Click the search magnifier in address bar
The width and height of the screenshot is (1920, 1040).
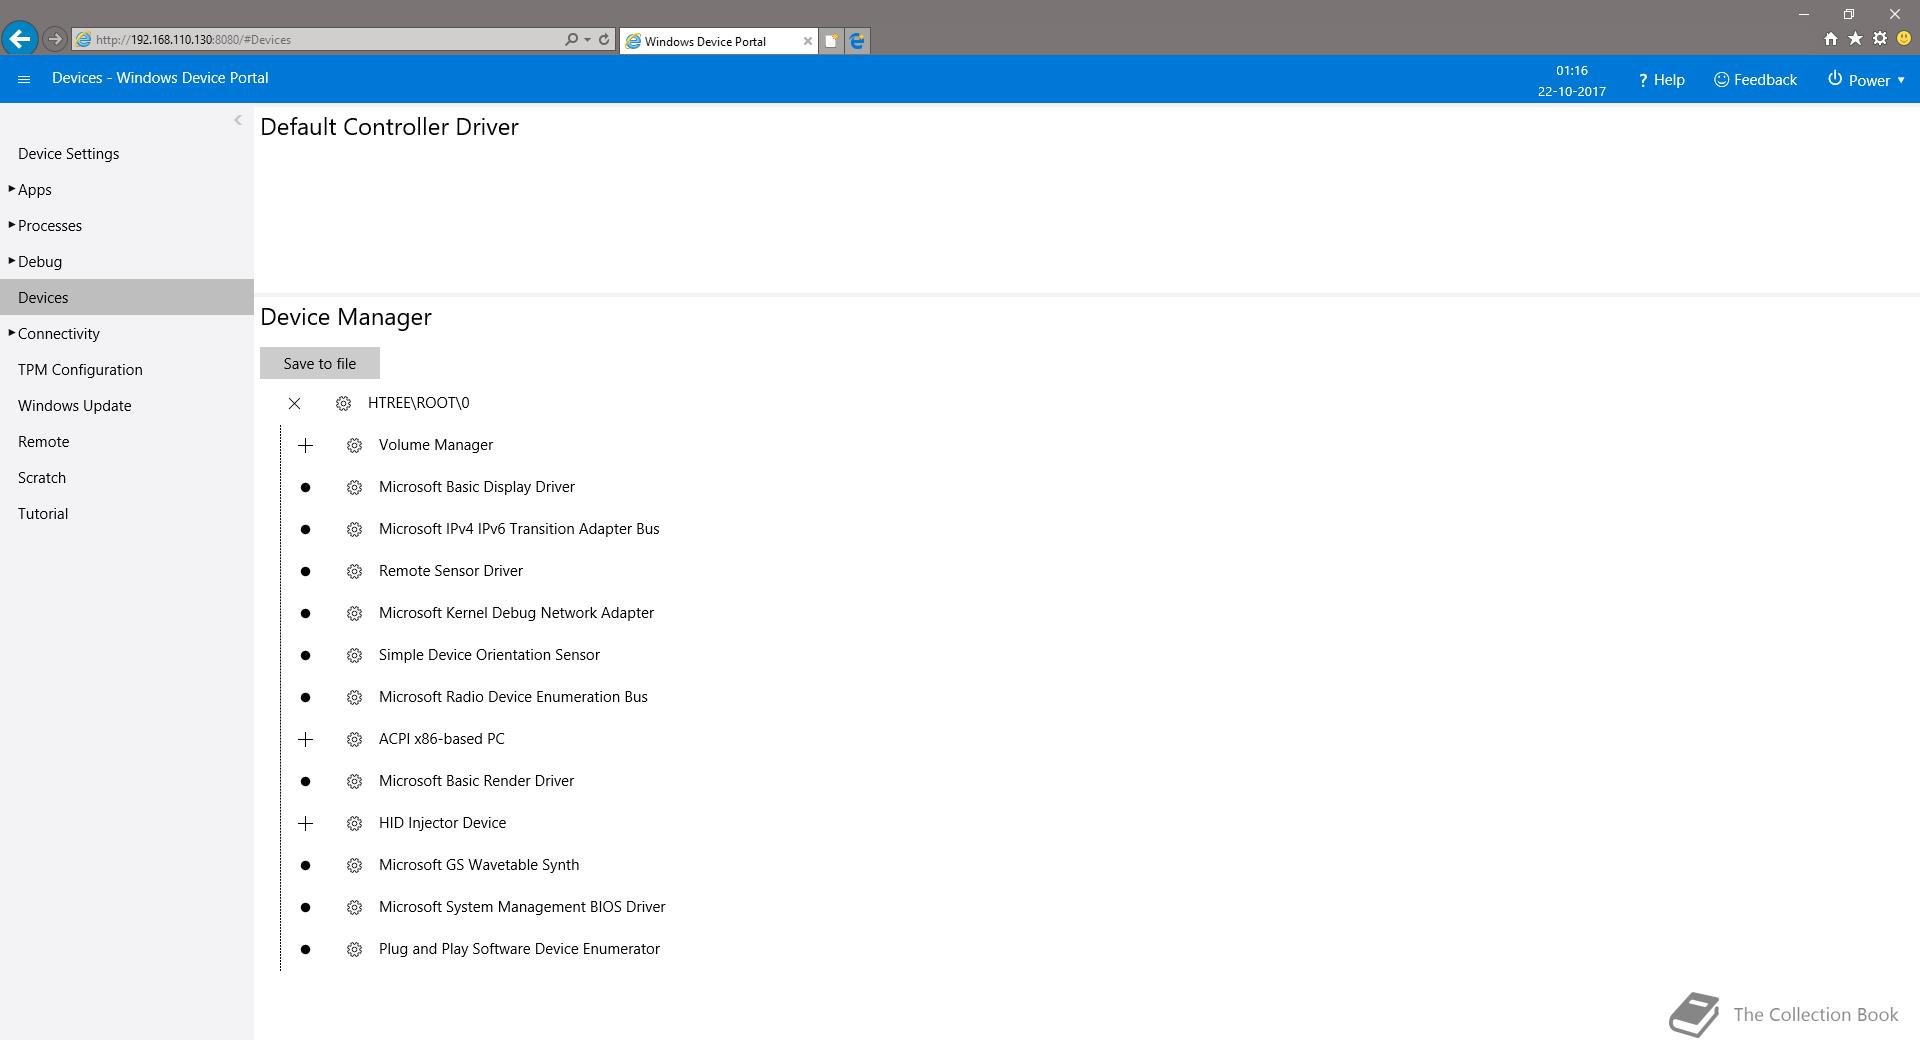point(571,40)
